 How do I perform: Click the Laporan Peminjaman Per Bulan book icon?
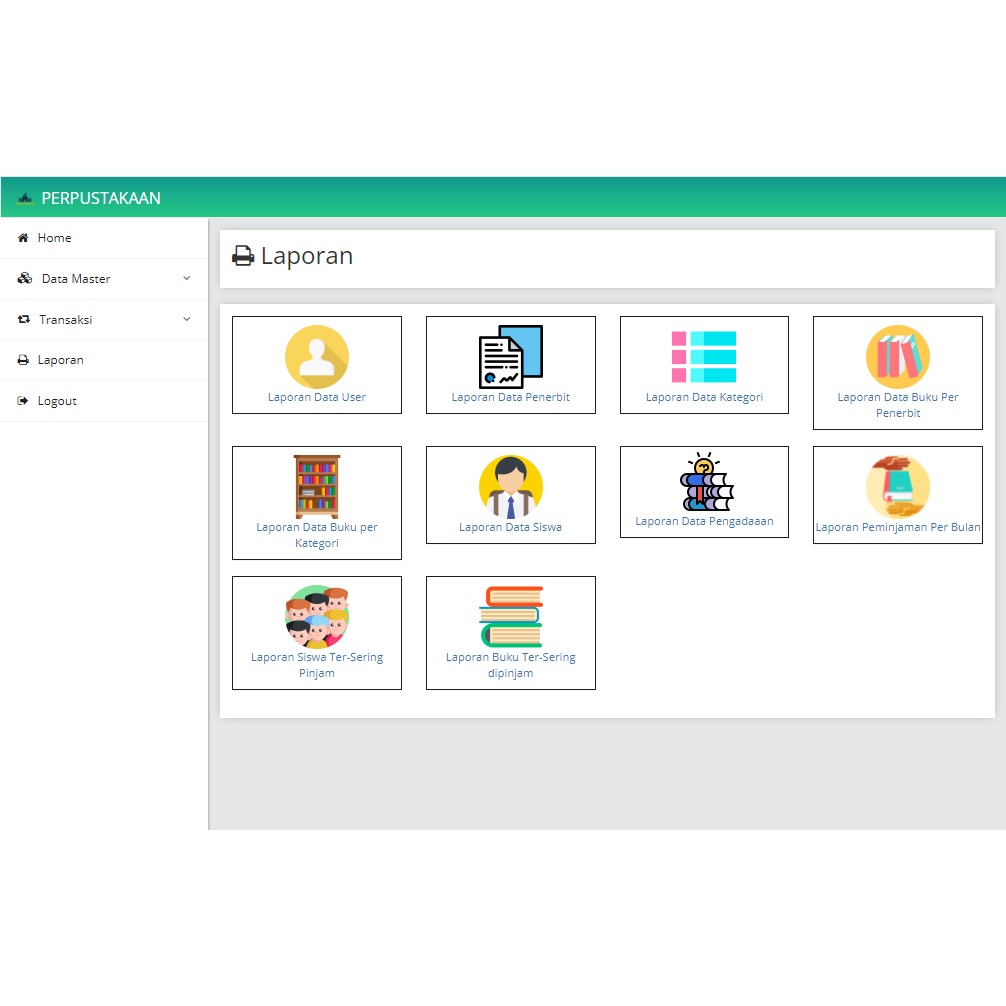(x=897, y=485)
